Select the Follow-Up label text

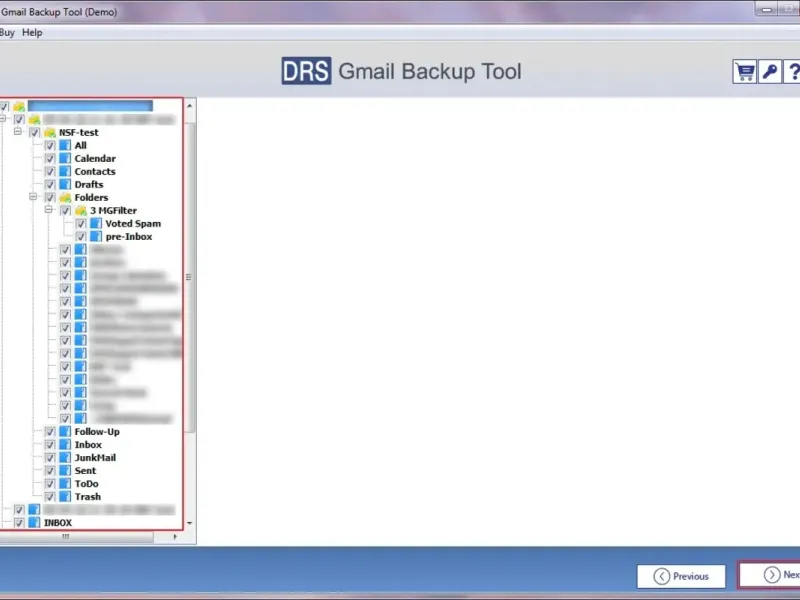pyautogui.click(x=97, y=432)
